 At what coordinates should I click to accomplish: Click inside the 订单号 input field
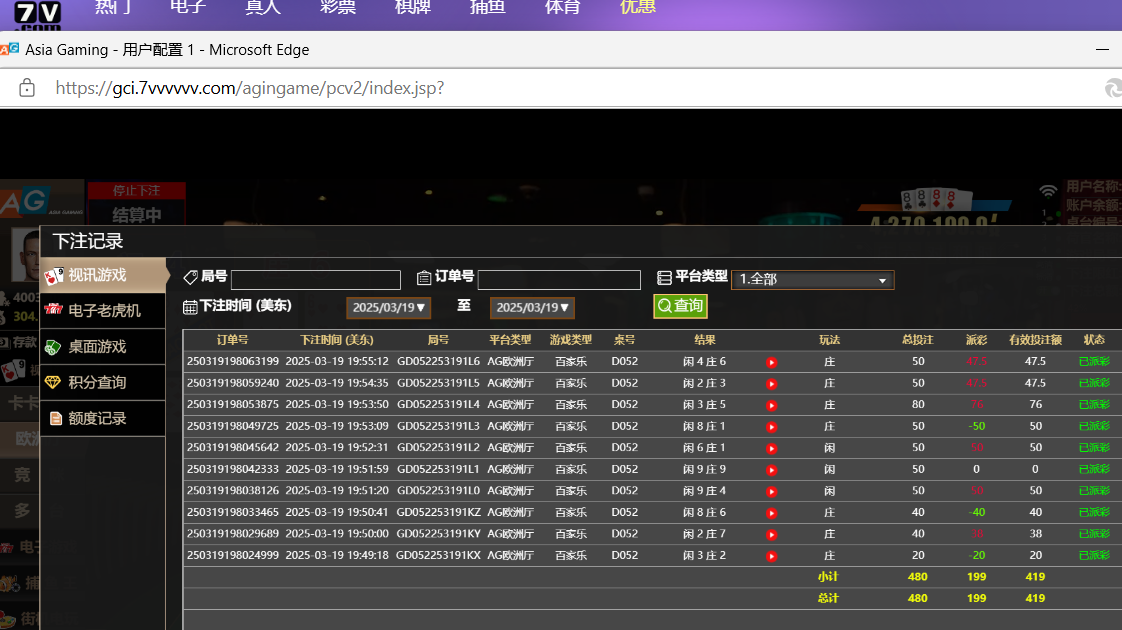[559, 280]
